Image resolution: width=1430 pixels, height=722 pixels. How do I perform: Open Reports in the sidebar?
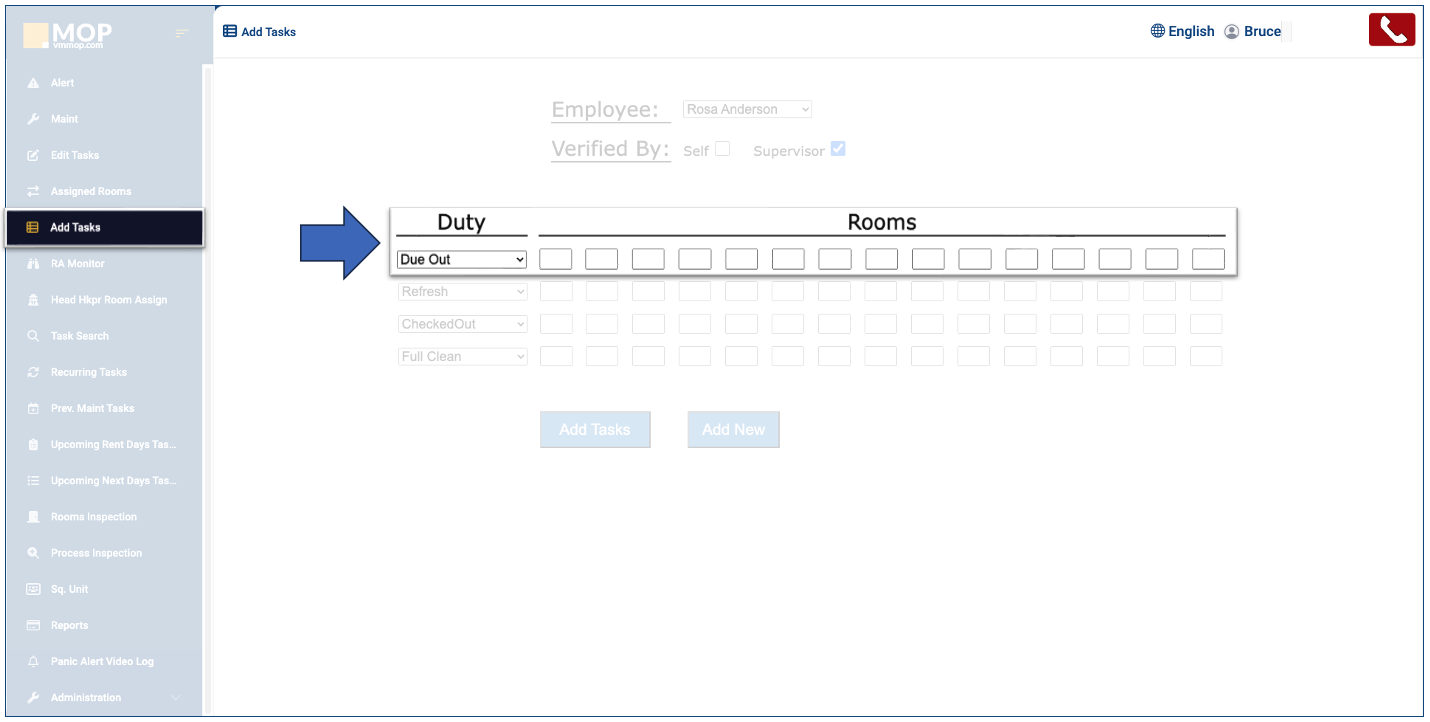pos(69,625)
